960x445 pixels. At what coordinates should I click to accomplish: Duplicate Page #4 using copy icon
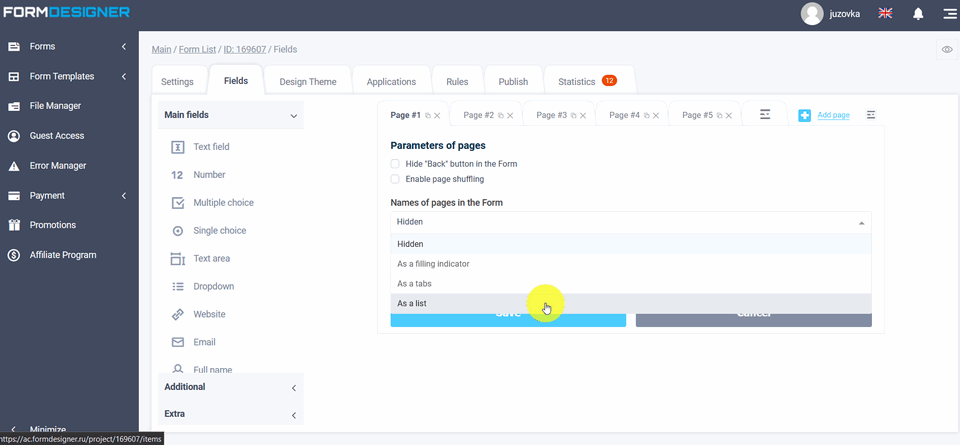click(x=647, y=115)
